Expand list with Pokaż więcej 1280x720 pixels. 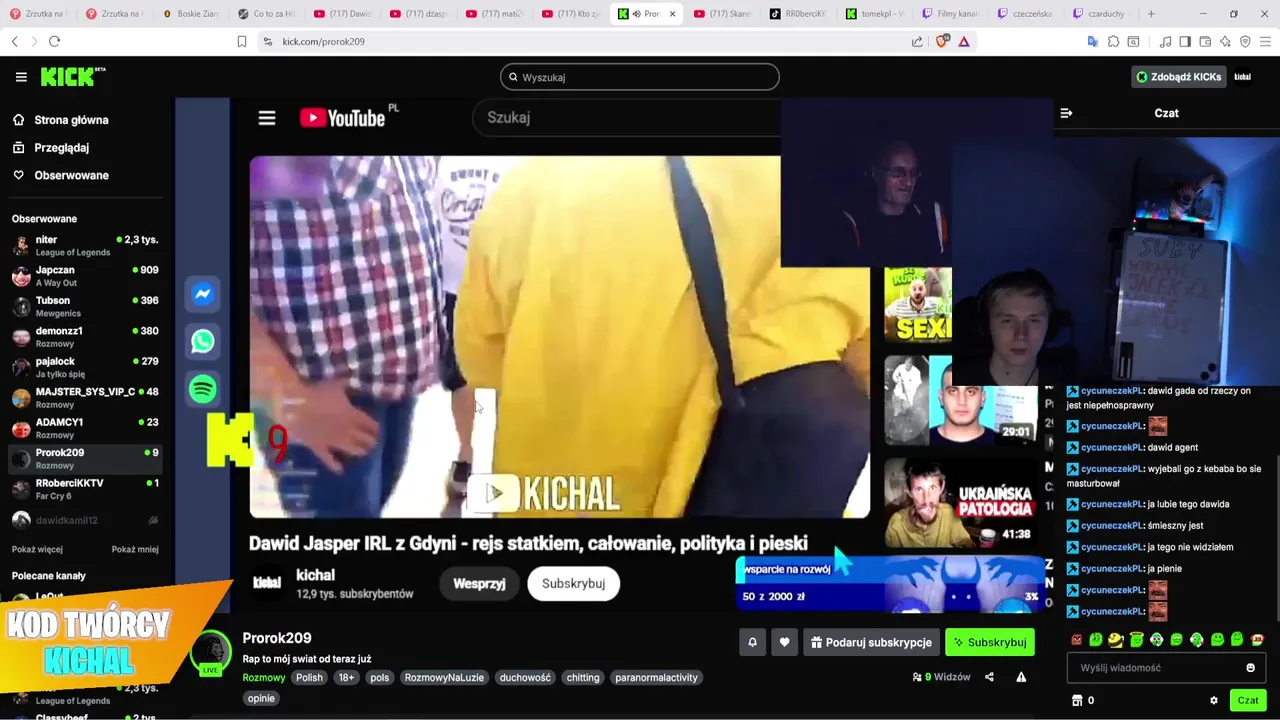(37, 549)
